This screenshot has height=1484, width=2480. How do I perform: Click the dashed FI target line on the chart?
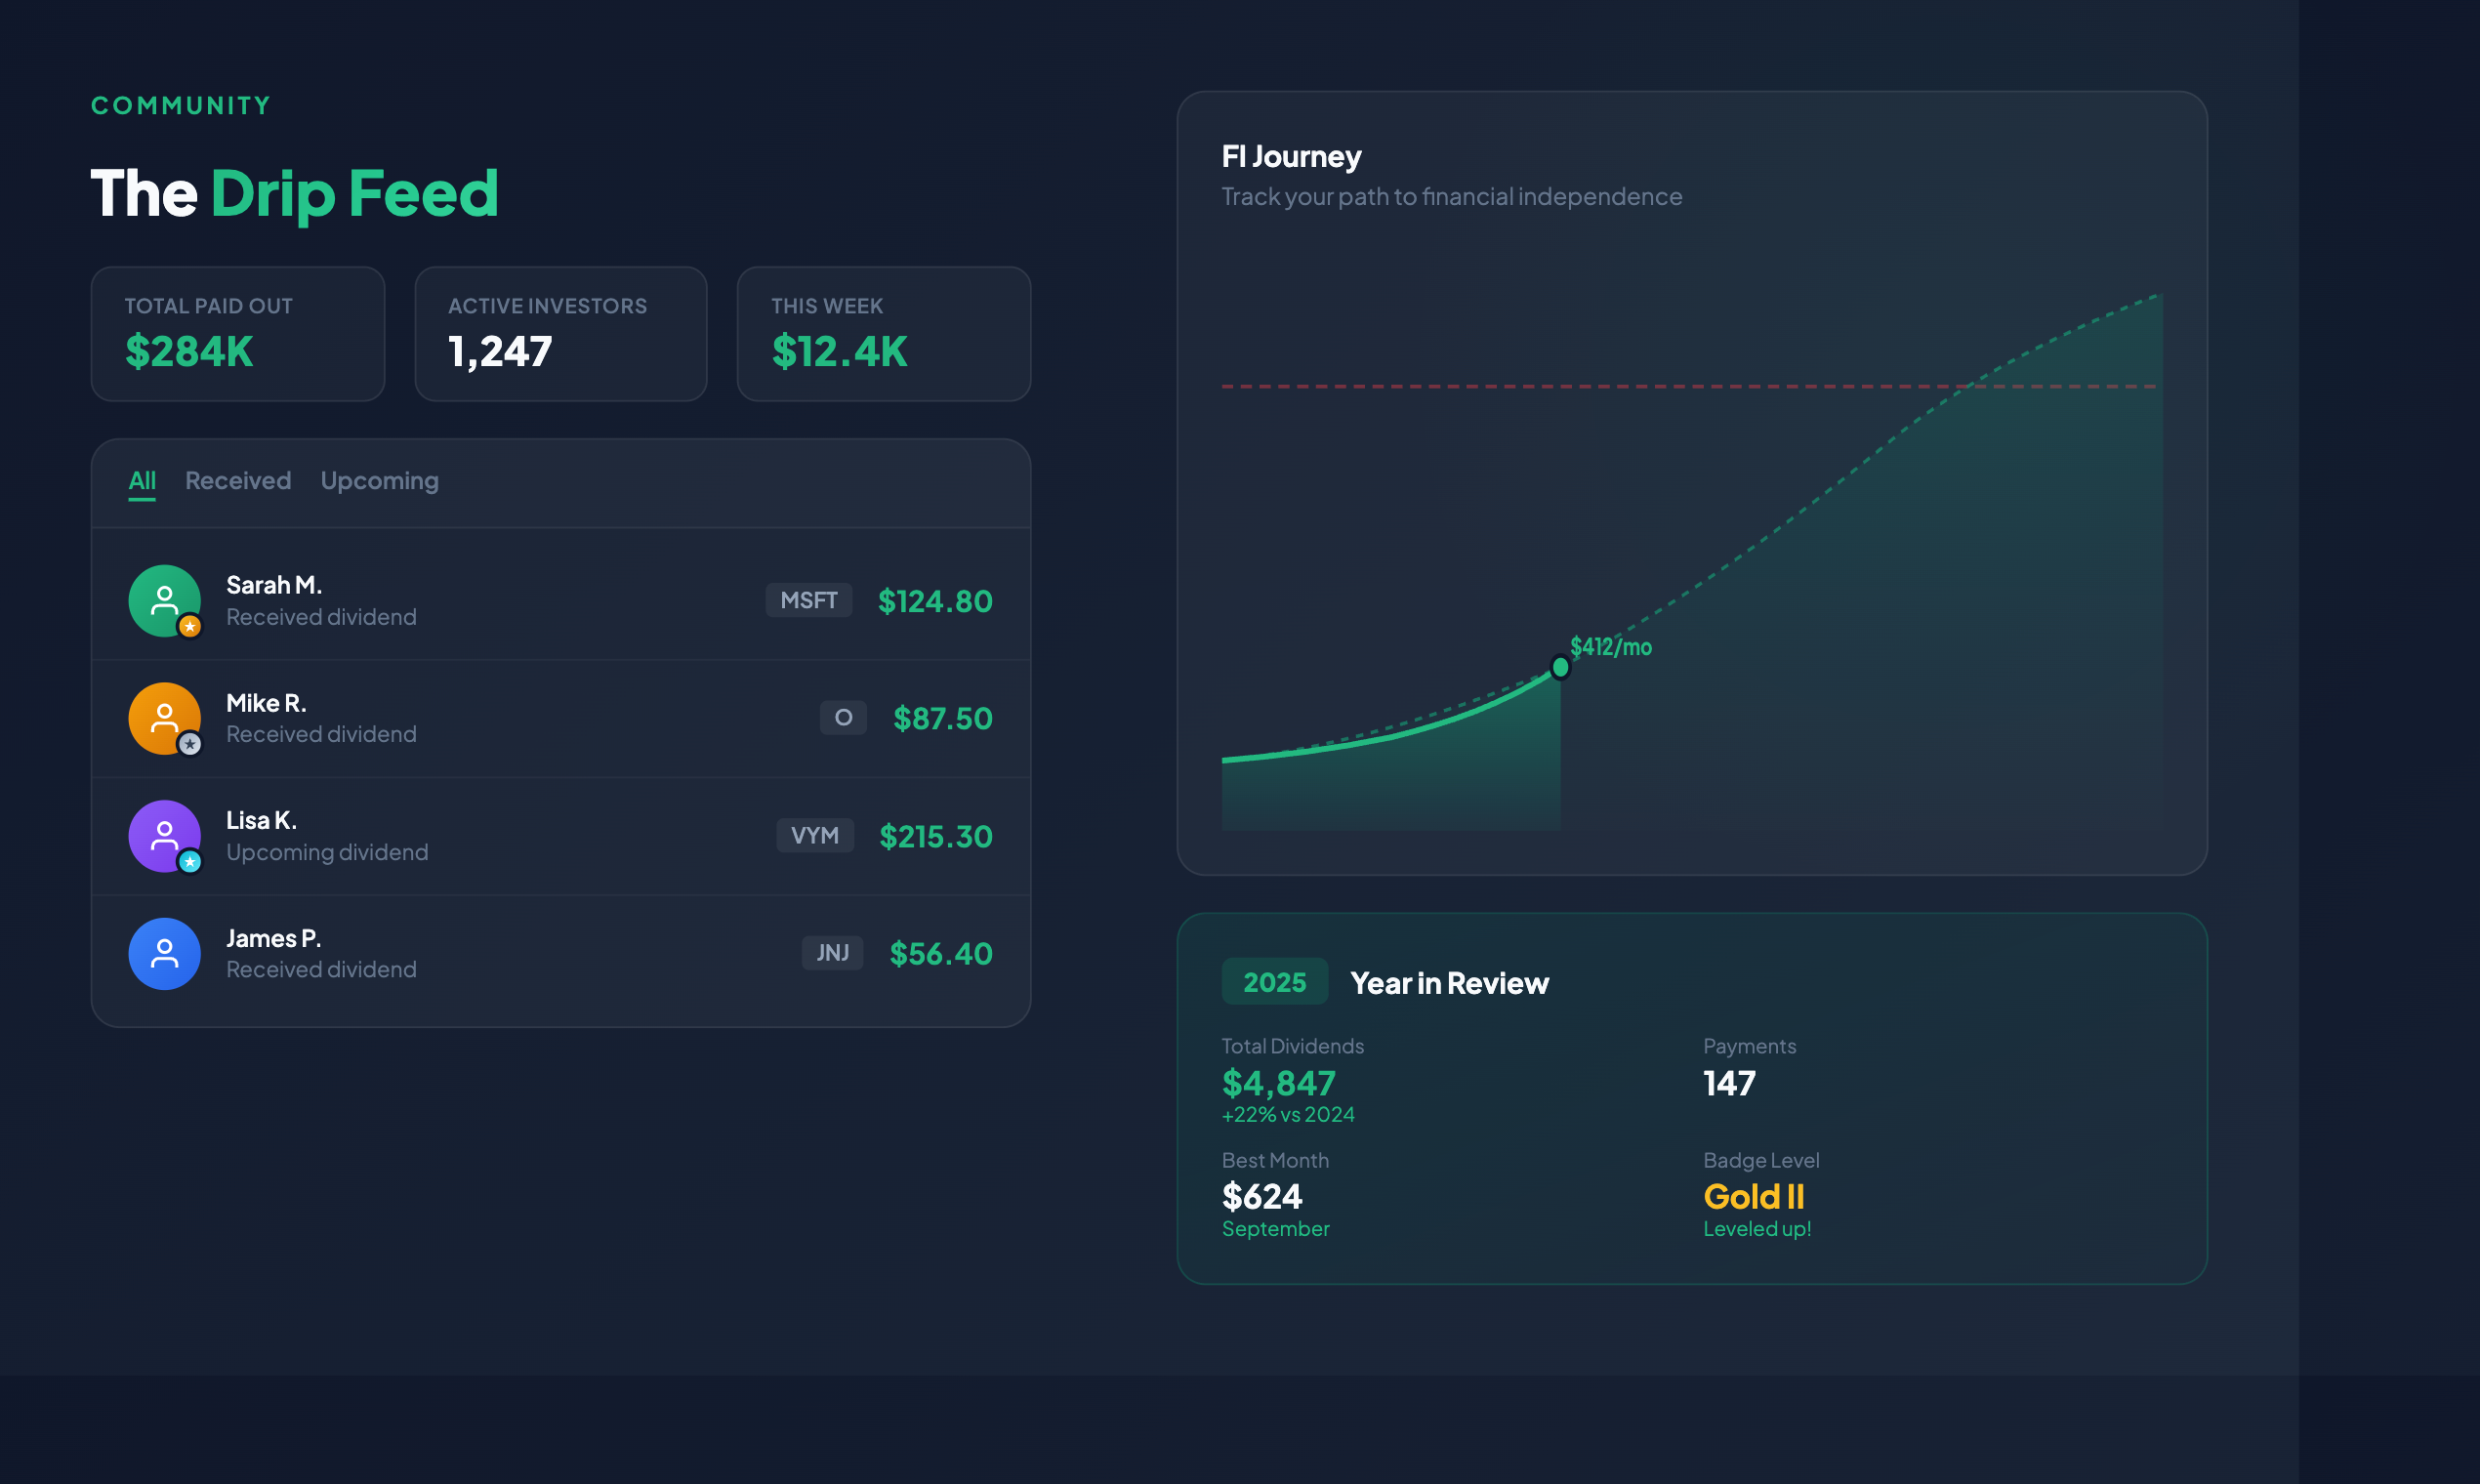pyautogui.click(x=1690, y=385)
